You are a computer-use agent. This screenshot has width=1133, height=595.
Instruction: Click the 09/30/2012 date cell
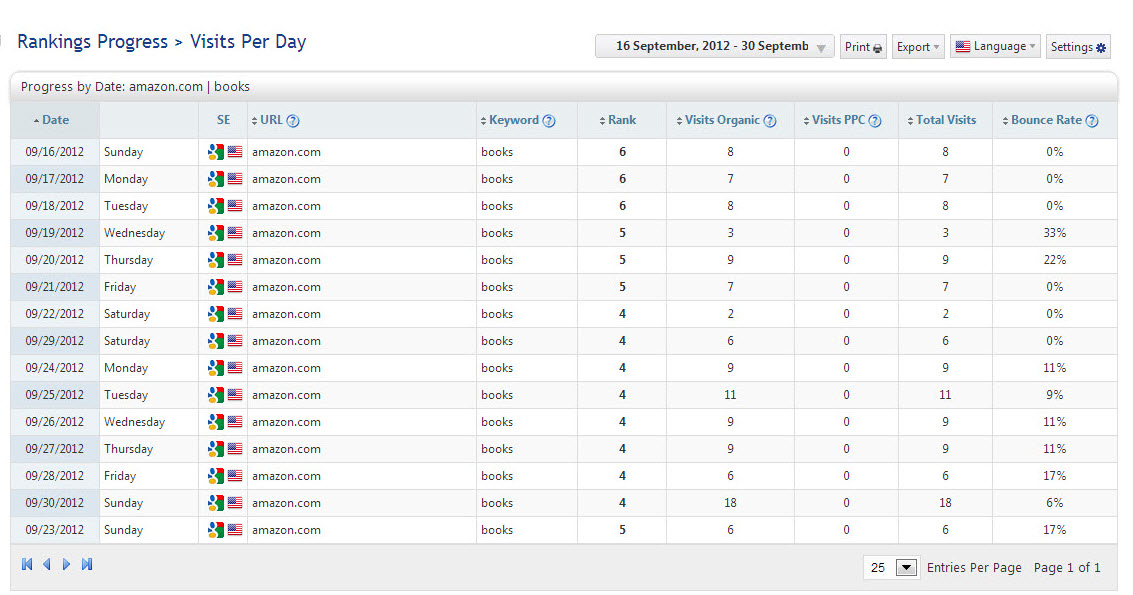click(x=55, y=503)
